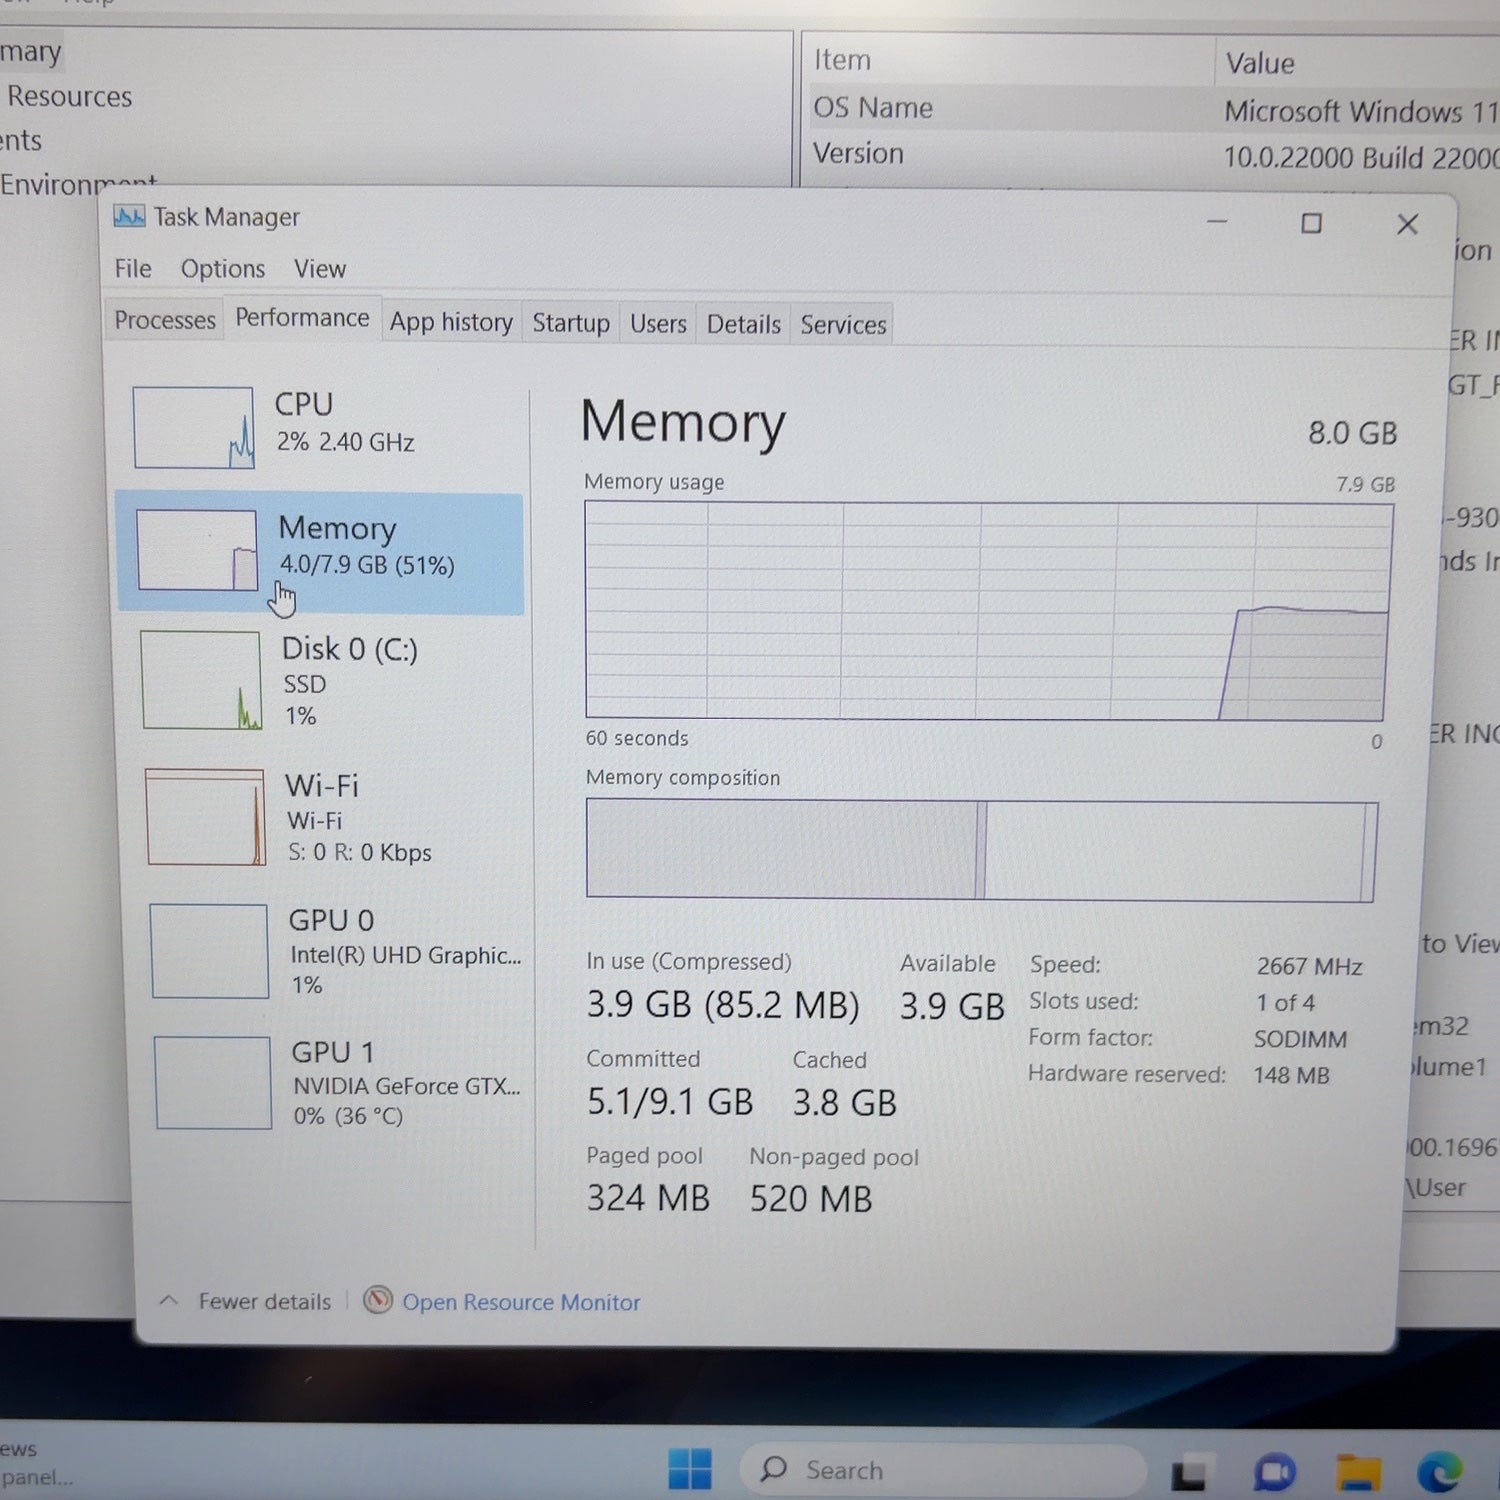
Task: Select GPU 0 Intel UHD Graphics item
Action: pos(333,951)
